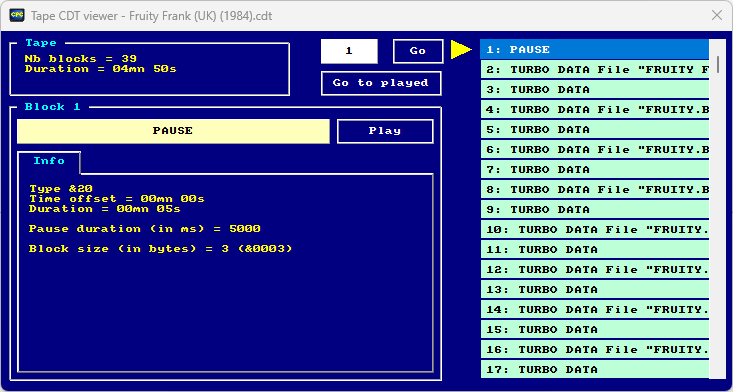
Task: Choose block 5: TURBO DATA in the list
Action: coord(595,130)
